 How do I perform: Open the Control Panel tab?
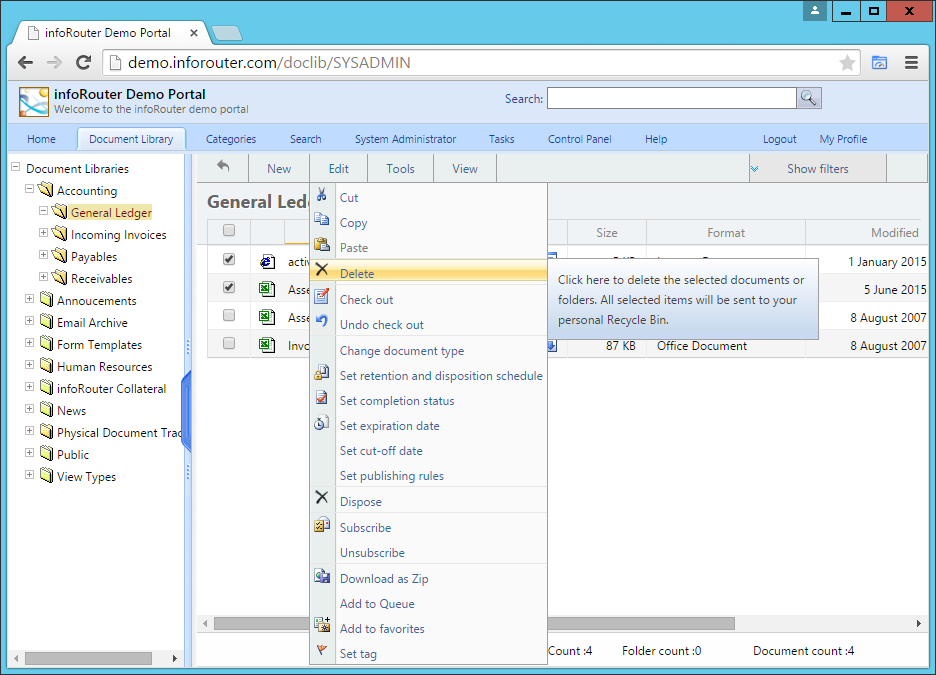(580, 139)
